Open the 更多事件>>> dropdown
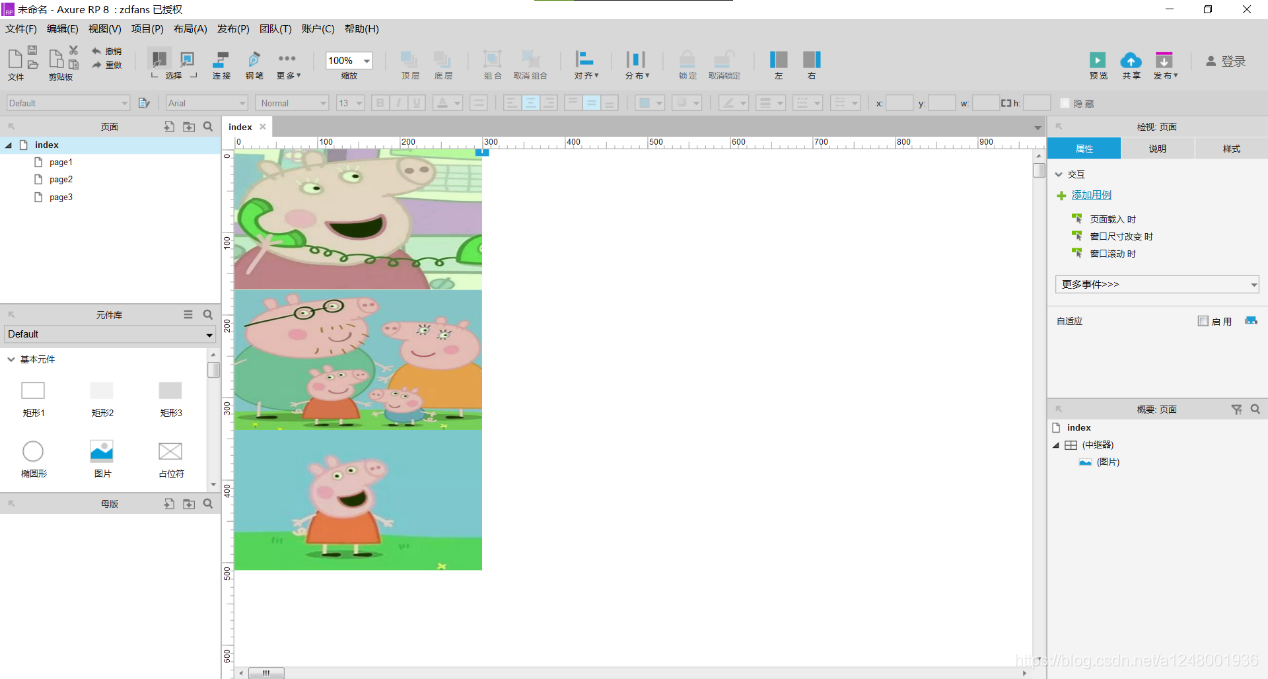Viewport: 1268px width, 679px height. click(x=1157, y=285)
